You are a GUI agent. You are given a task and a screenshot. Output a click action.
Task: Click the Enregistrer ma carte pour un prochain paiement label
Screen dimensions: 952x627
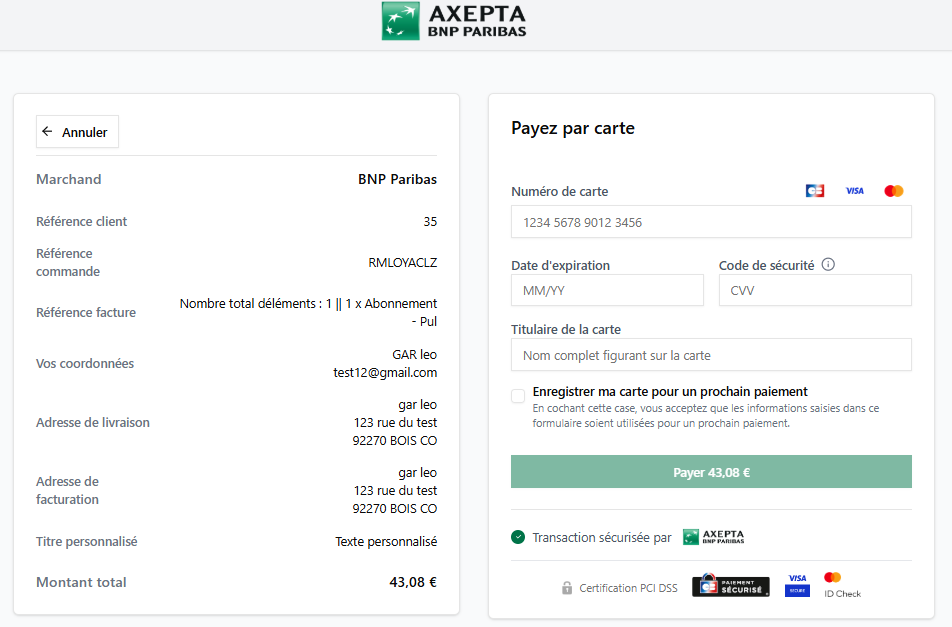click(670, 391)
